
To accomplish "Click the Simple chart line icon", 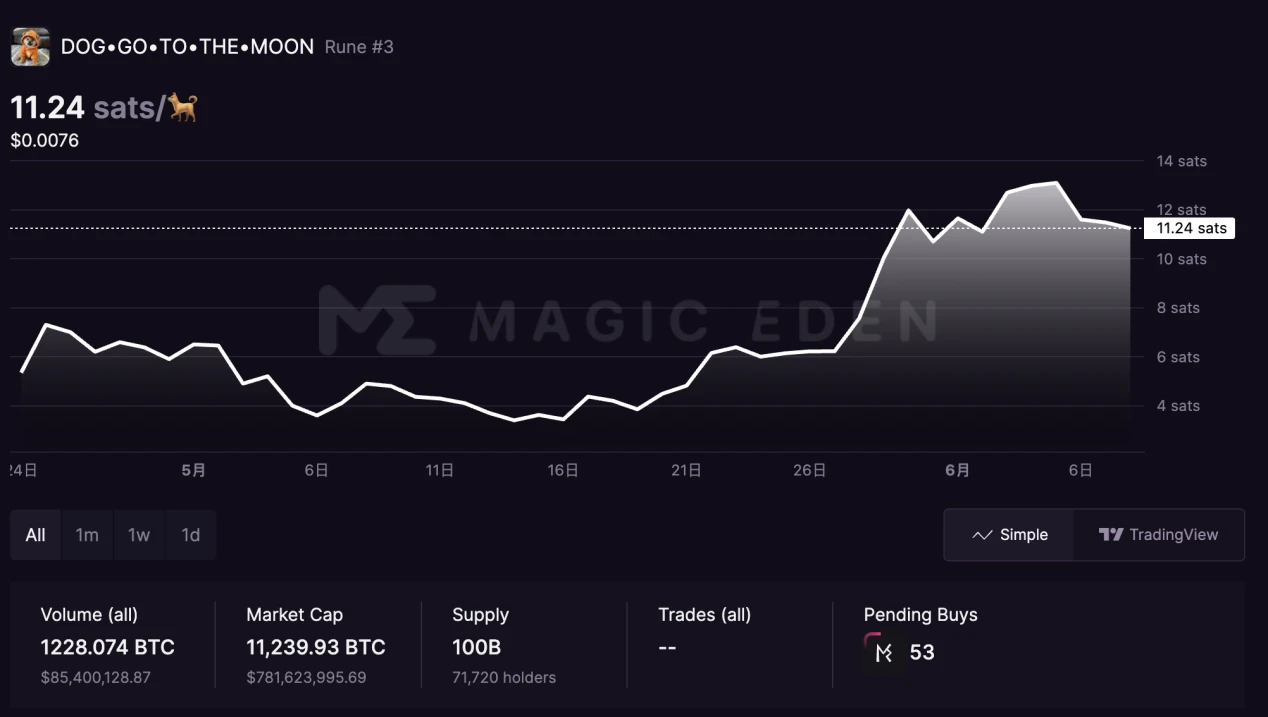I will [x=982, y=535].
